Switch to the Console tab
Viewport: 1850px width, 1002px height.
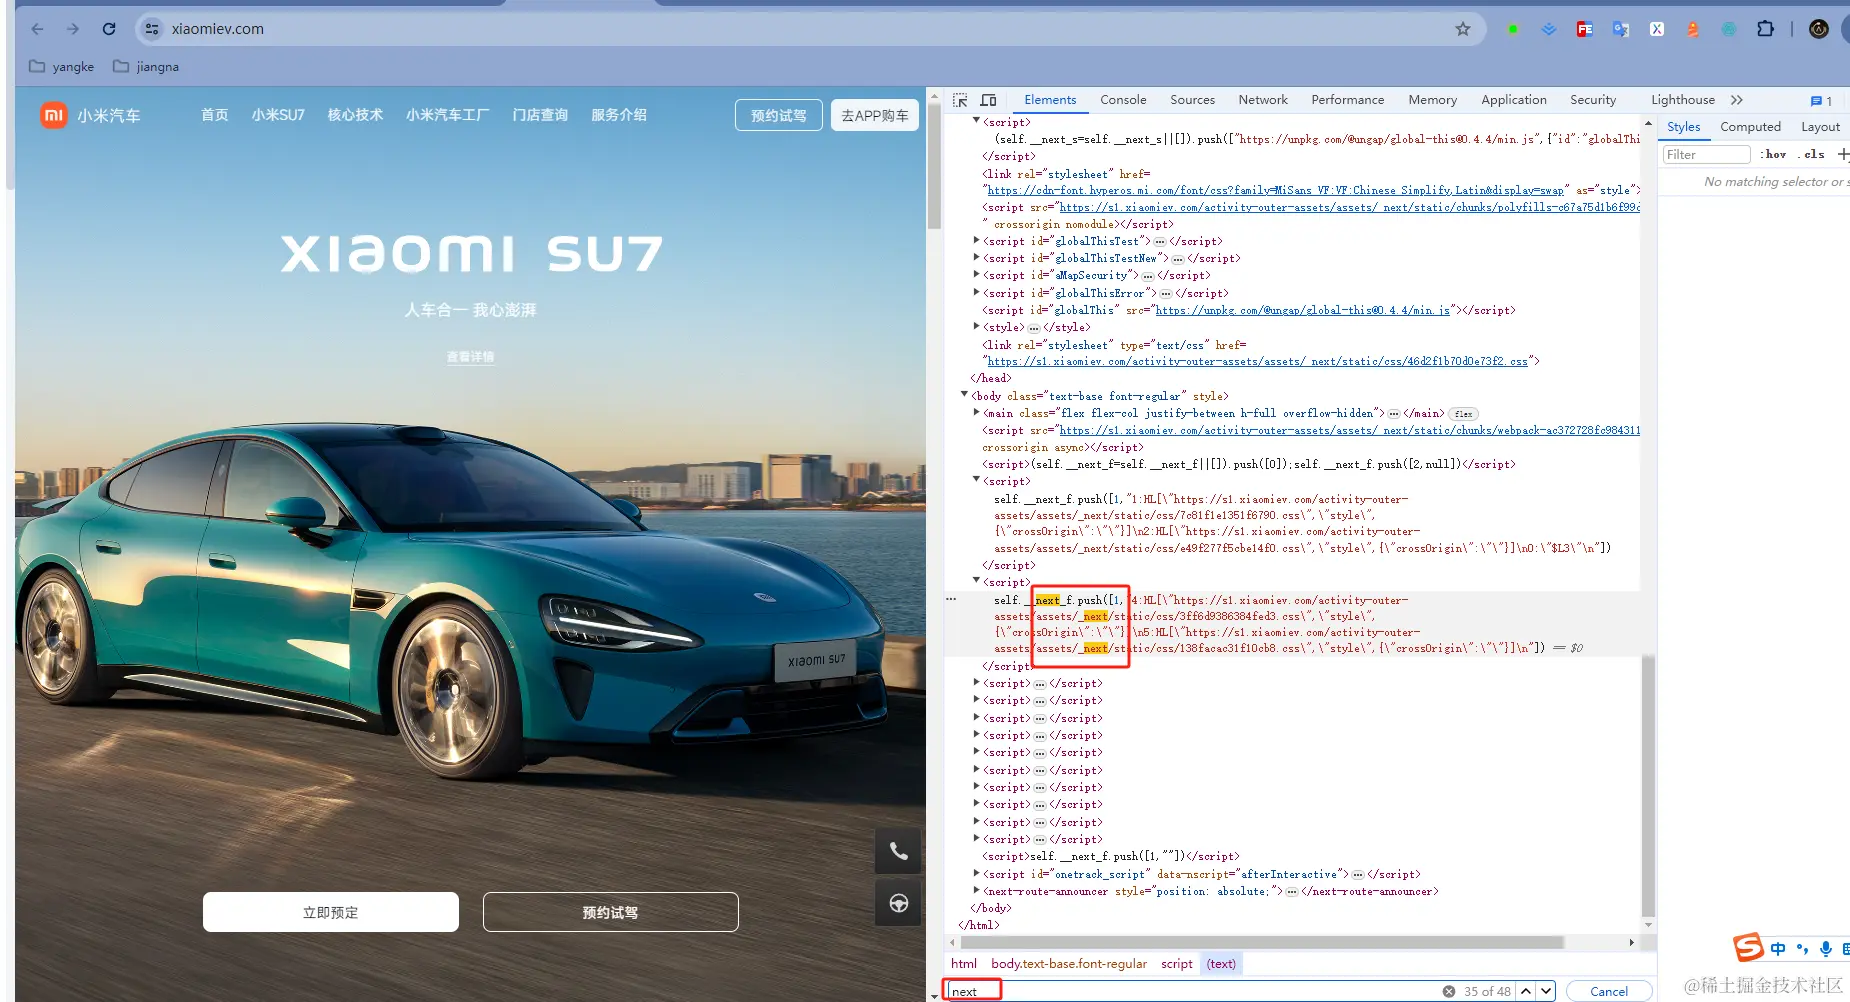[1123, 100]
